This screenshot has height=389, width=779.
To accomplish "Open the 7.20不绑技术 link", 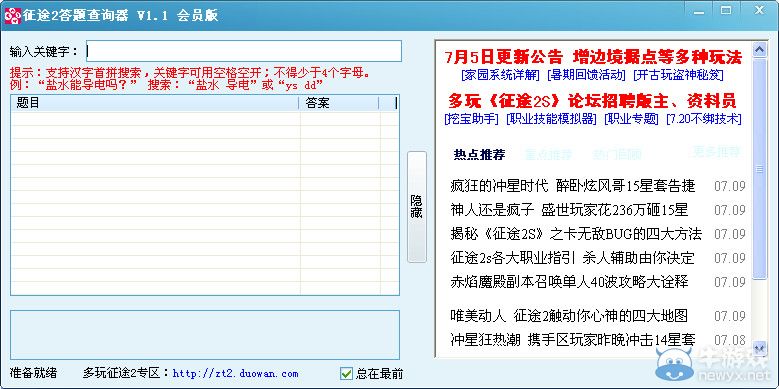I will 703,119.
